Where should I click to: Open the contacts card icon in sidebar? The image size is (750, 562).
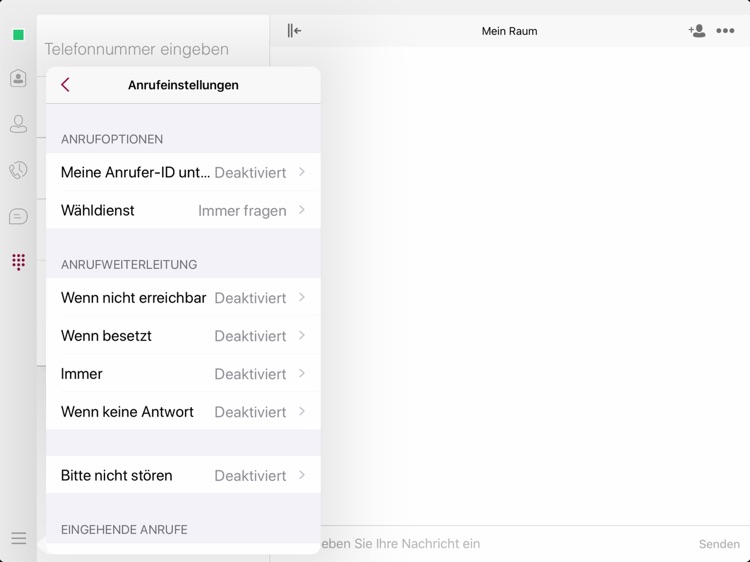pyautogui.click(x=18, y=78)
